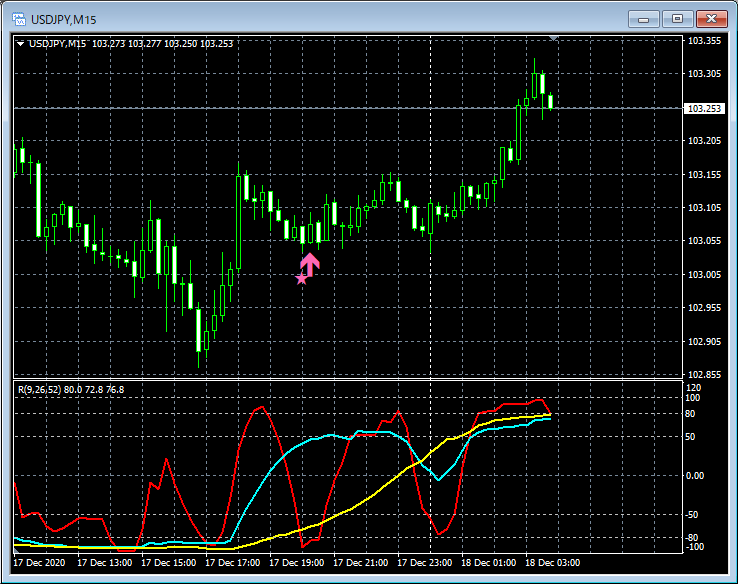
Task: Maximize the USDJPY chart window
Action: 678,18
